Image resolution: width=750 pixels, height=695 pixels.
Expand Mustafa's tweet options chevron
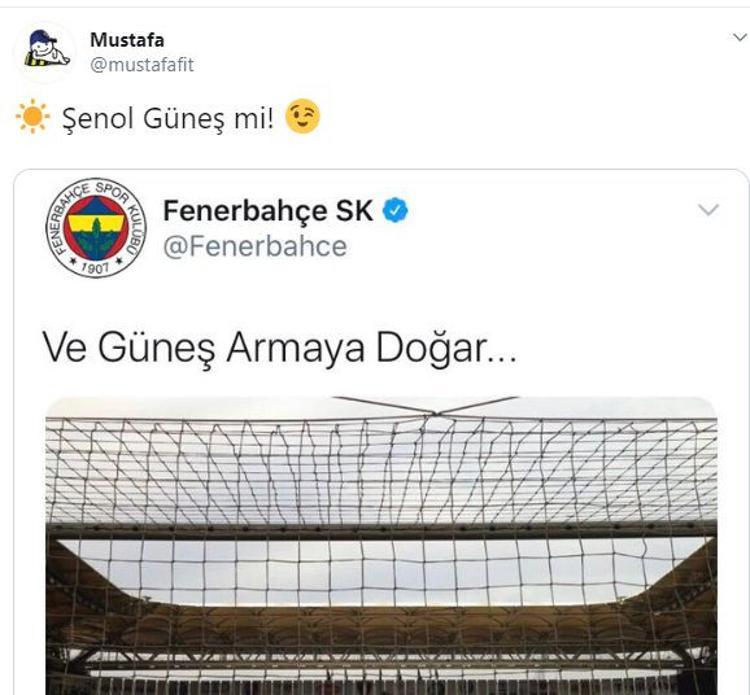[740, 37]
